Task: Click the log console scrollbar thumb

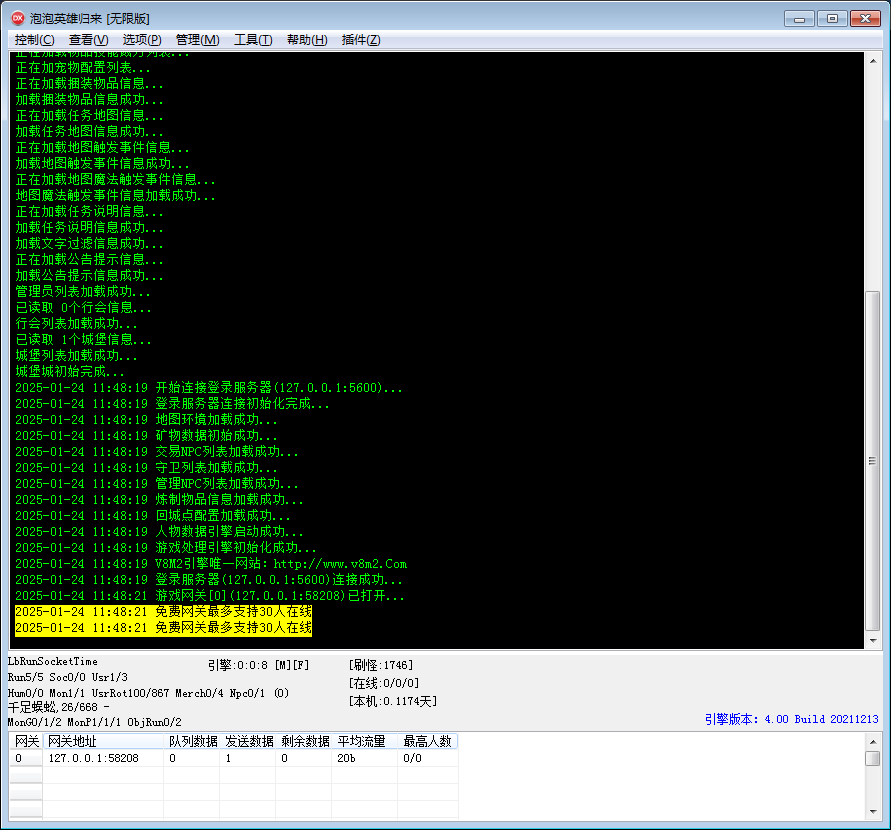Action: (872, 461)
